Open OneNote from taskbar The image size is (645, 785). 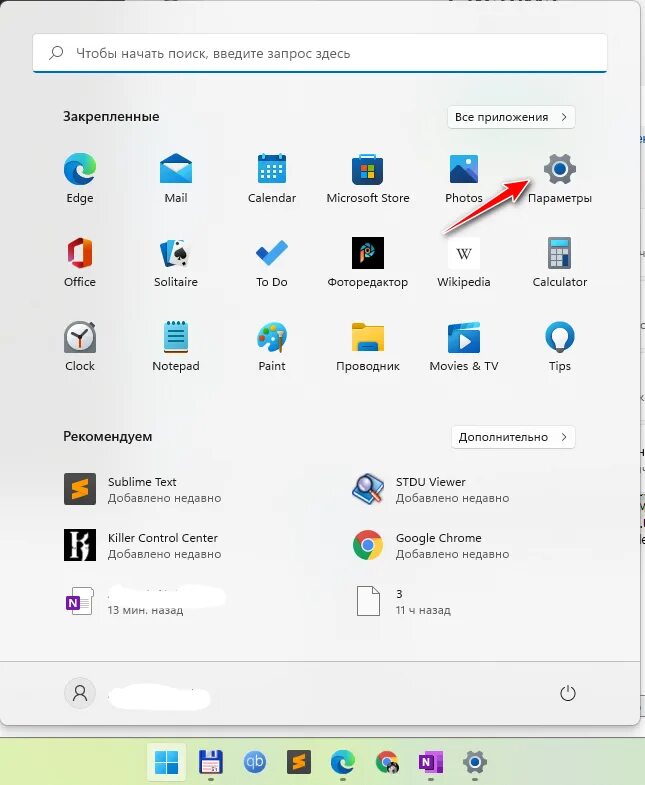click(431, 762)
